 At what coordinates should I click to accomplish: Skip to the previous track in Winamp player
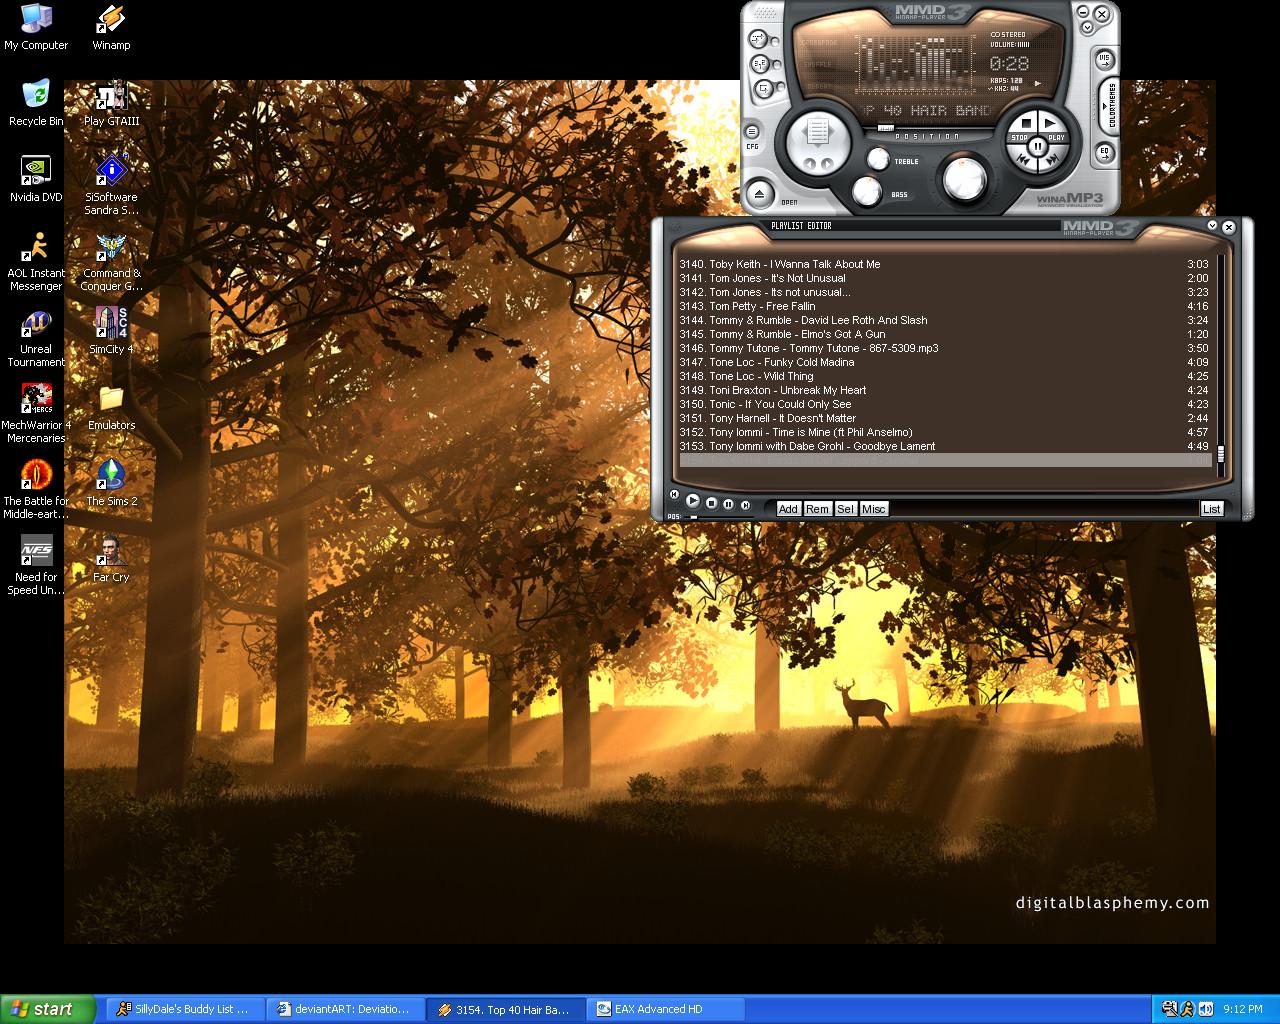pyautogui.click(x=1023, y=161)
